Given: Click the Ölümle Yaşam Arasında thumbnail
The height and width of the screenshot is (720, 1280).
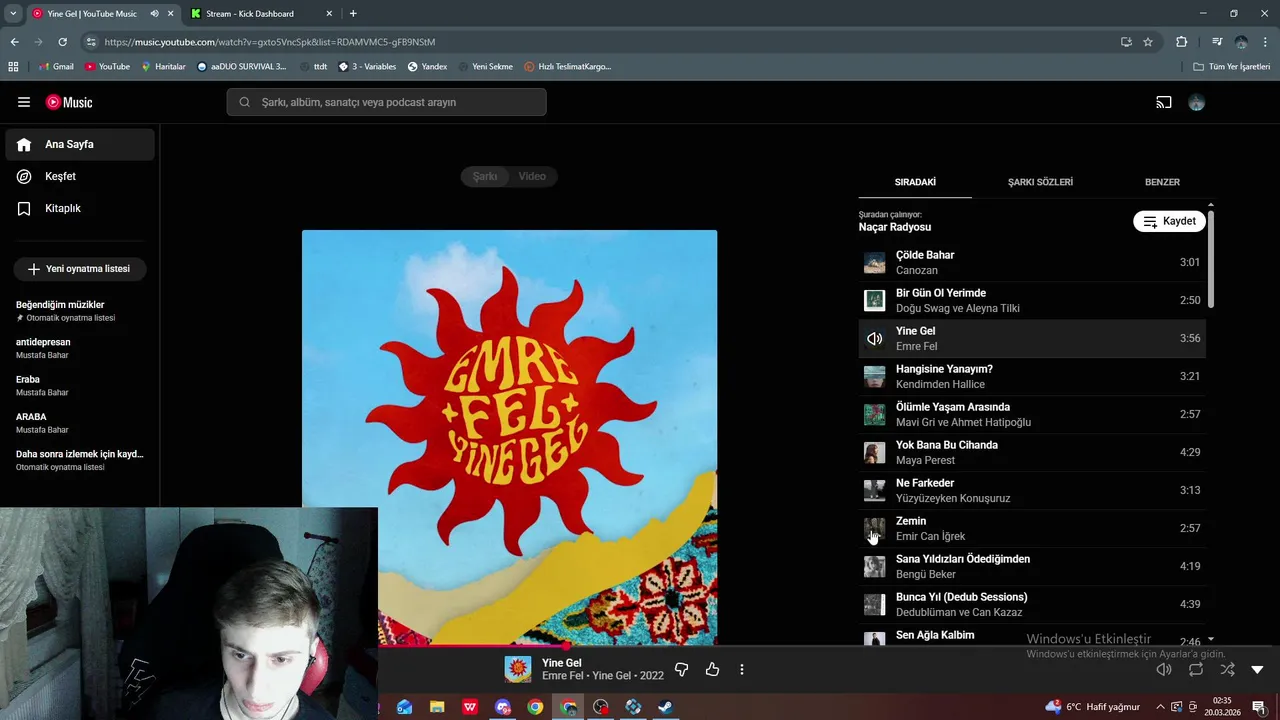Looking at the screenshot, I should [x=875, y=414].
